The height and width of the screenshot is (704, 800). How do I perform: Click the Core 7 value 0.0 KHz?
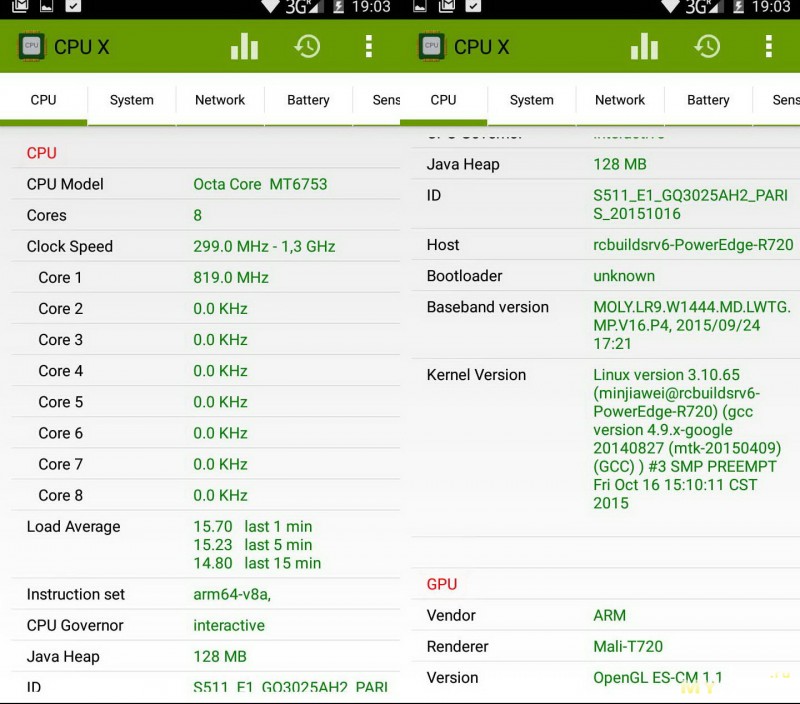click(x=220, y=464)
